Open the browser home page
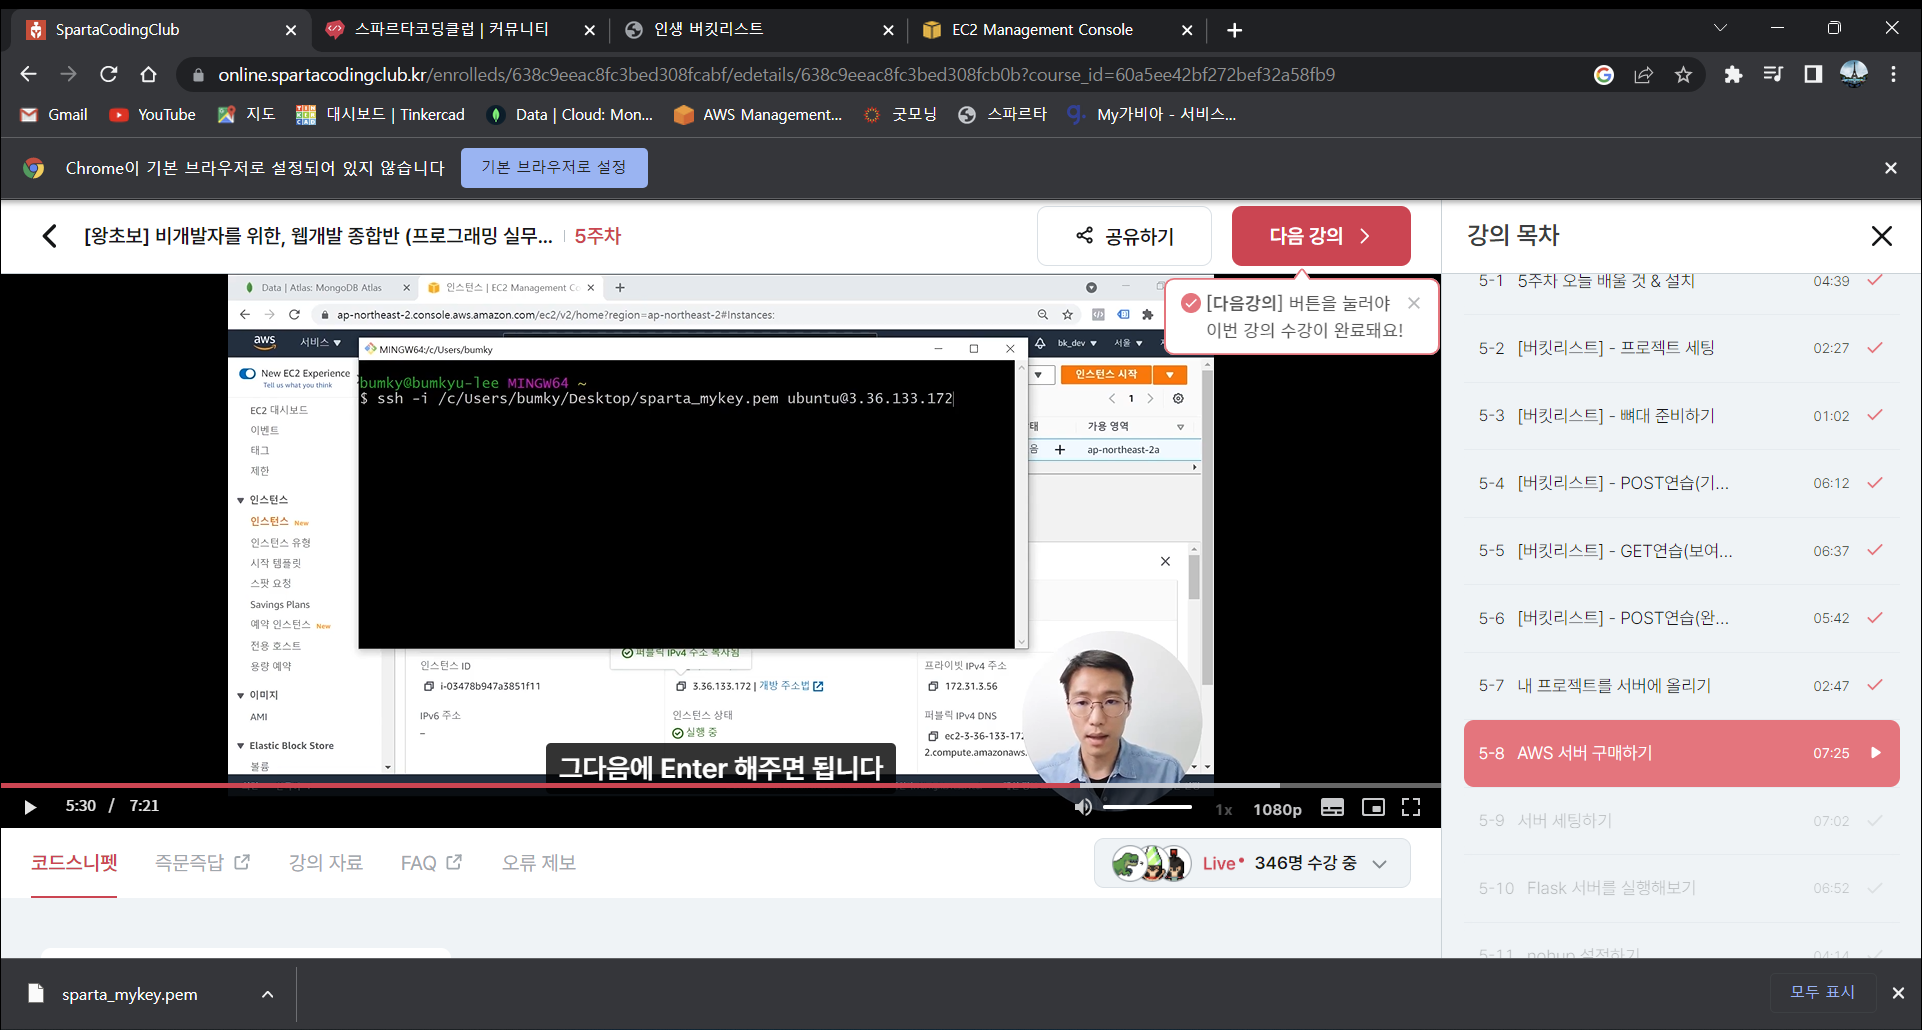Image resolution: width=1922 pixels, height=1030 pixels. (x=149, y=74)
